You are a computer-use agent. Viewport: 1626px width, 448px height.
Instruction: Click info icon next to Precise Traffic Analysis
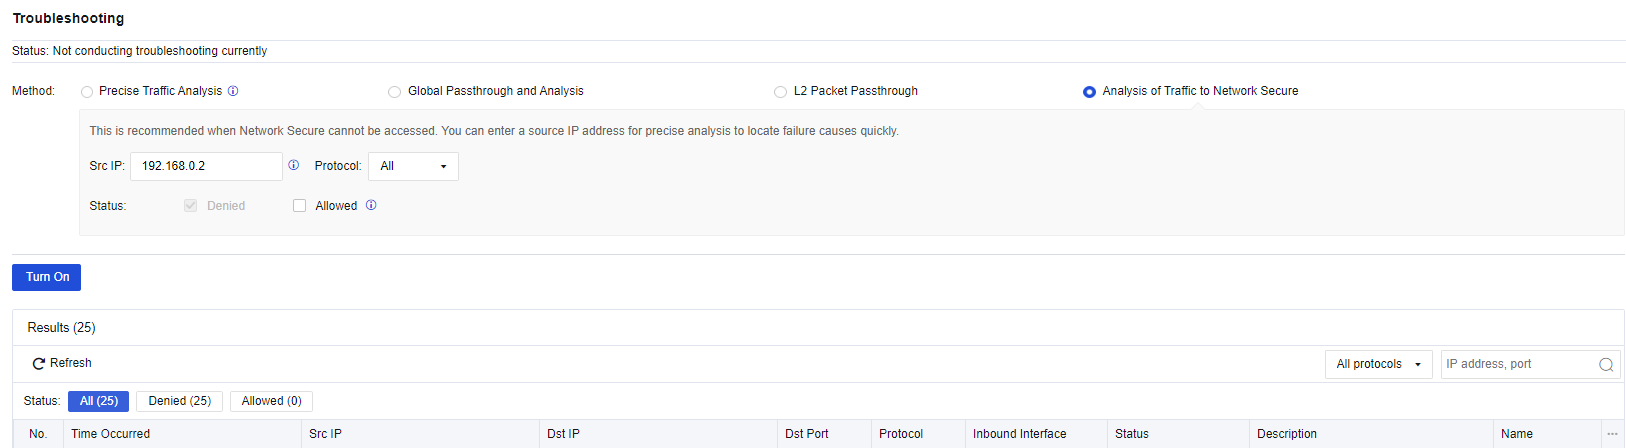[x=233, y=91]
